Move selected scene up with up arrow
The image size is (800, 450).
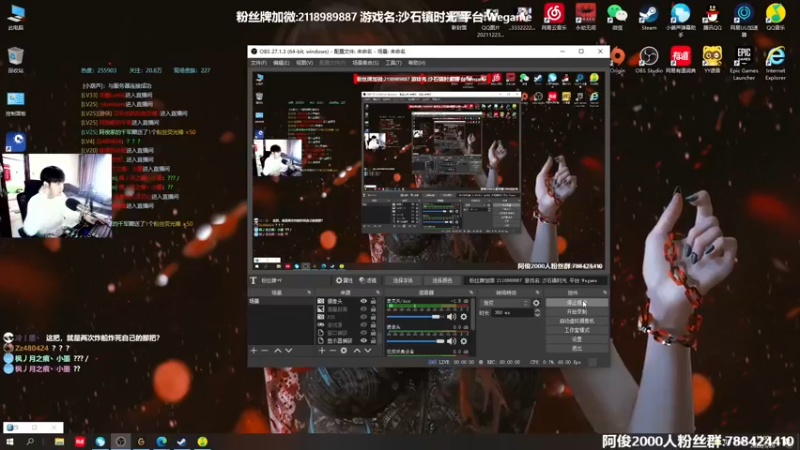tap(278, 351)
